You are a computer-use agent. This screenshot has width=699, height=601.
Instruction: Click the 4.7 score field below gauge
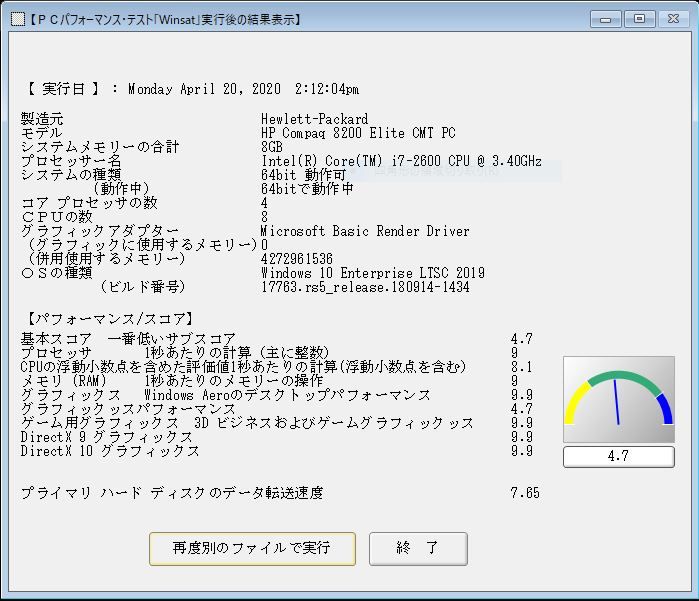point(618,456)
